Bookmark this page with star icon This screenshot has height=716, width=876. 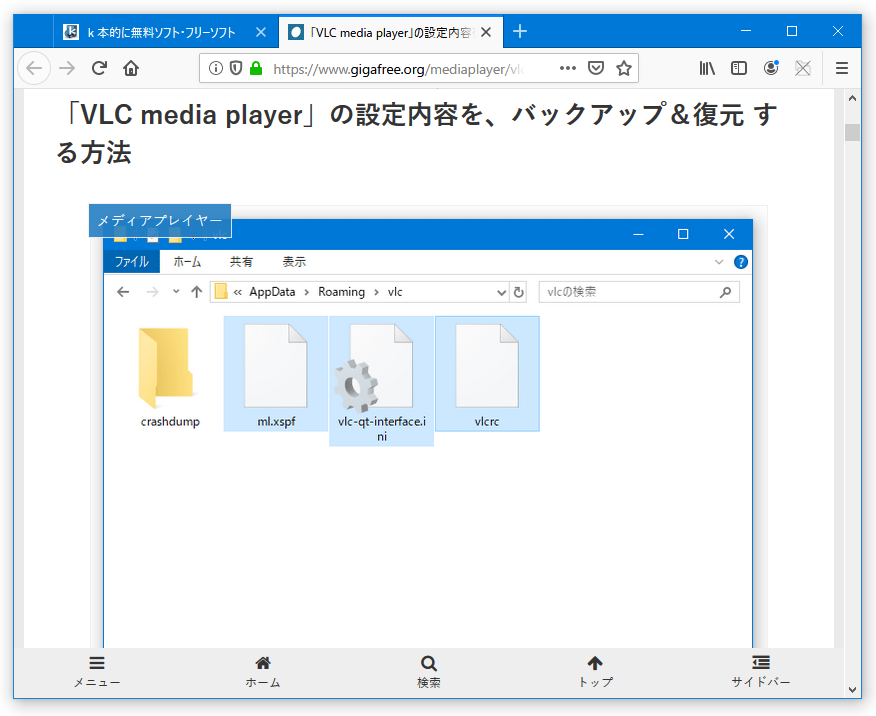623,68
